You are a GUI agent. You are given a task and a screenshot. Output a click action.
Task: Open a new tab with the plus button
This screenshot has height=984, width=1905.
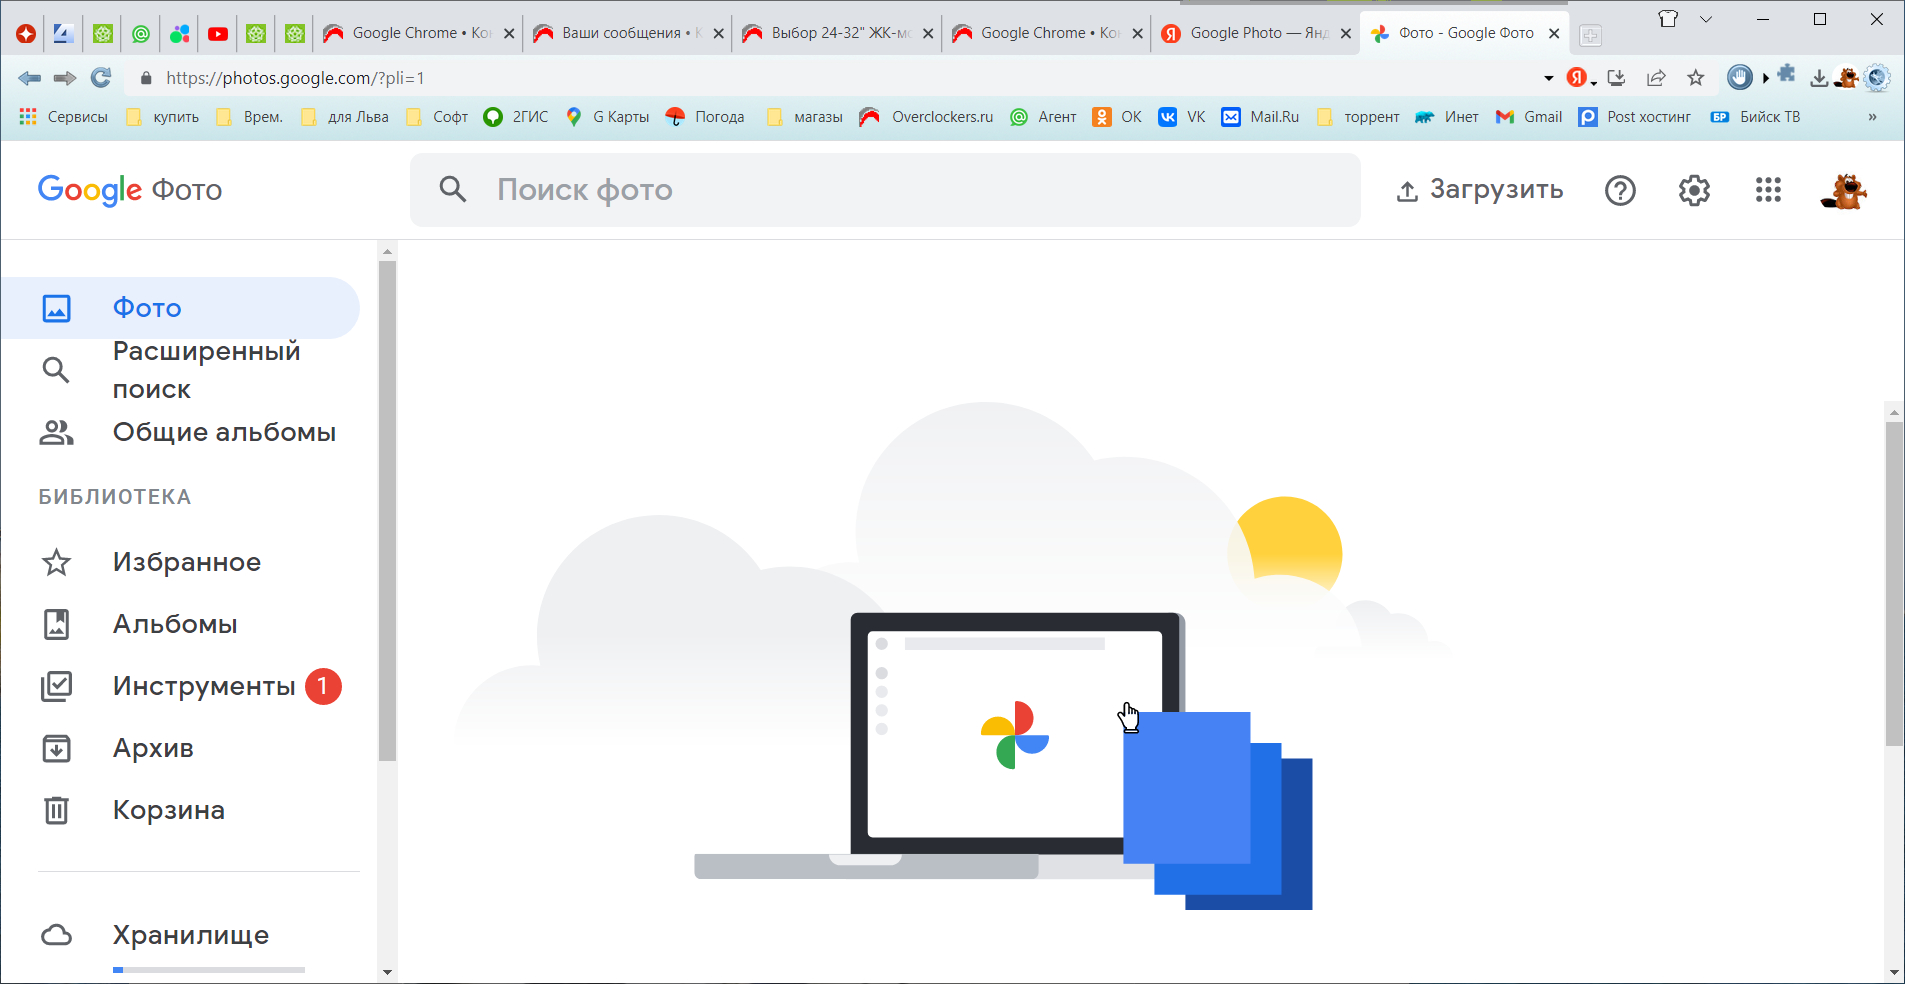[1590, 36]
